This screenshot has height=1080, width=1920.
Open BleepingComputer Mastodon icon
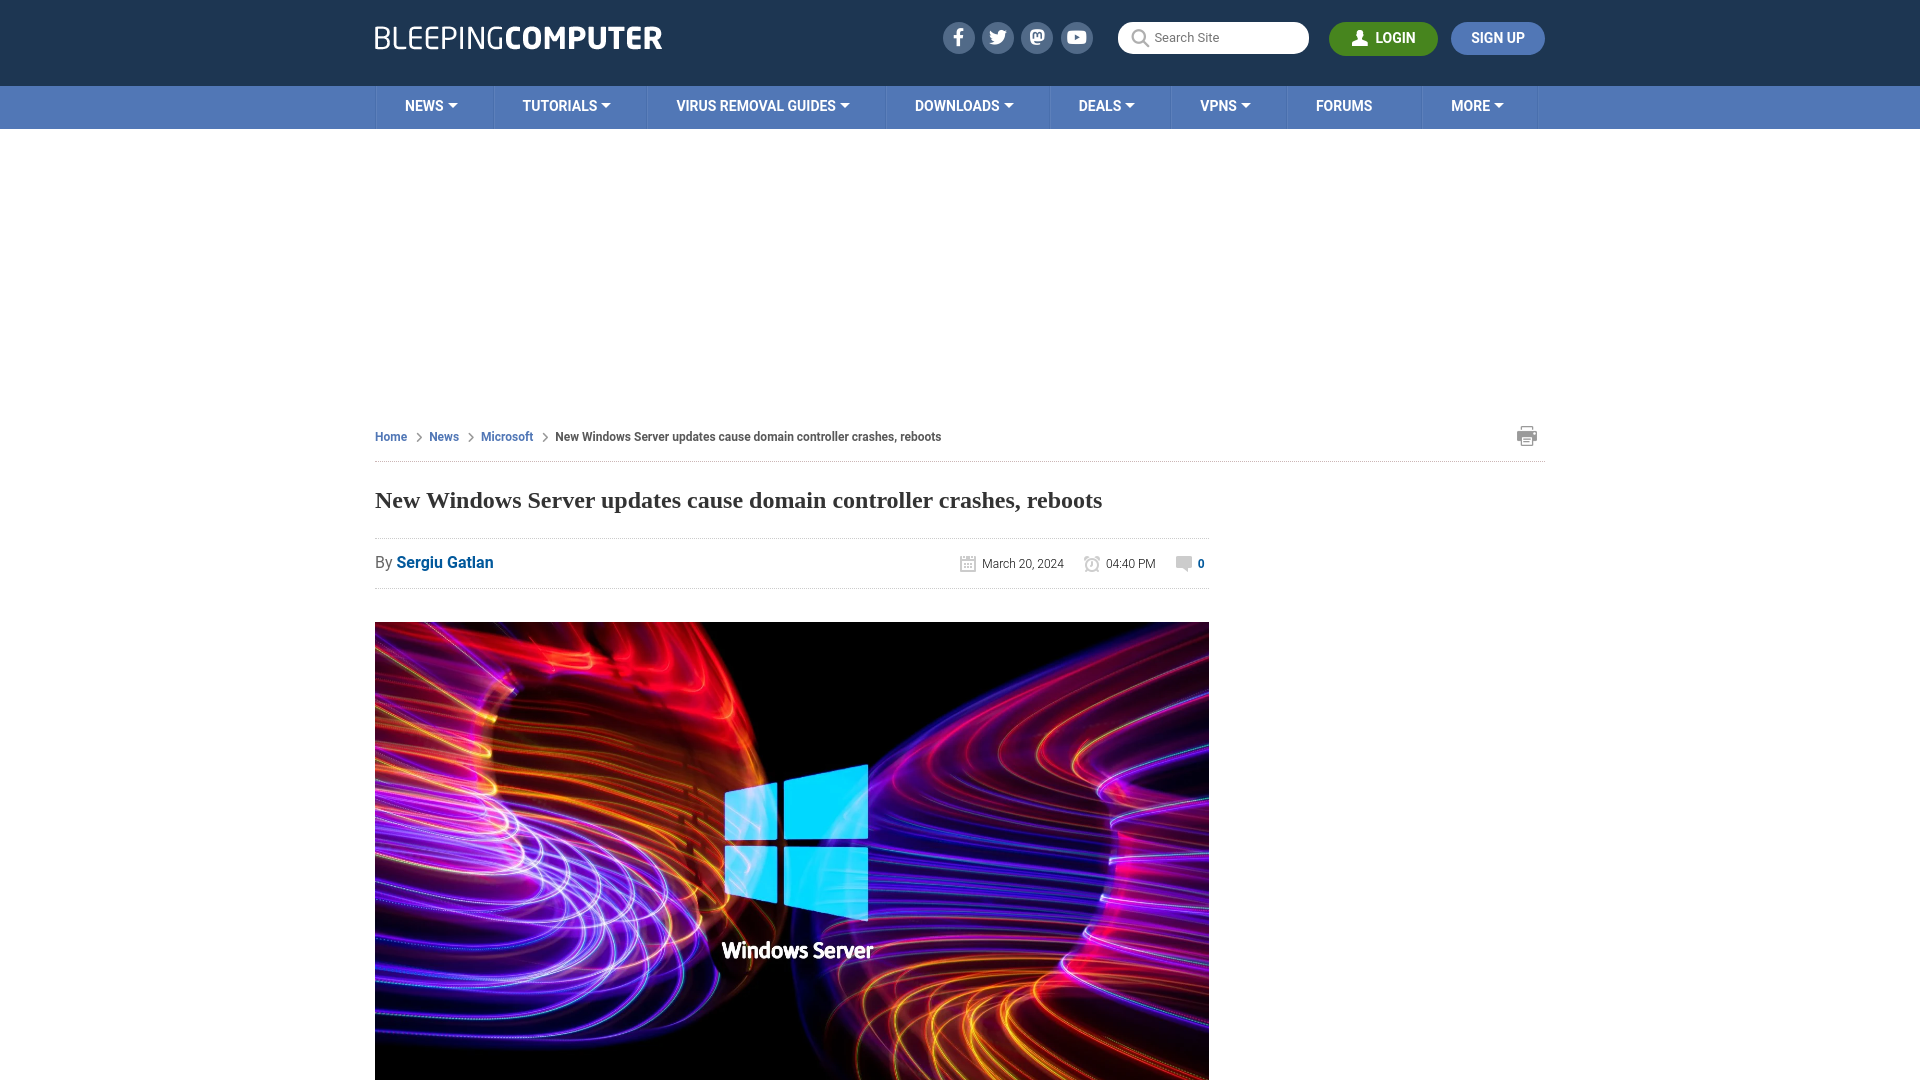click(1037, 38)
